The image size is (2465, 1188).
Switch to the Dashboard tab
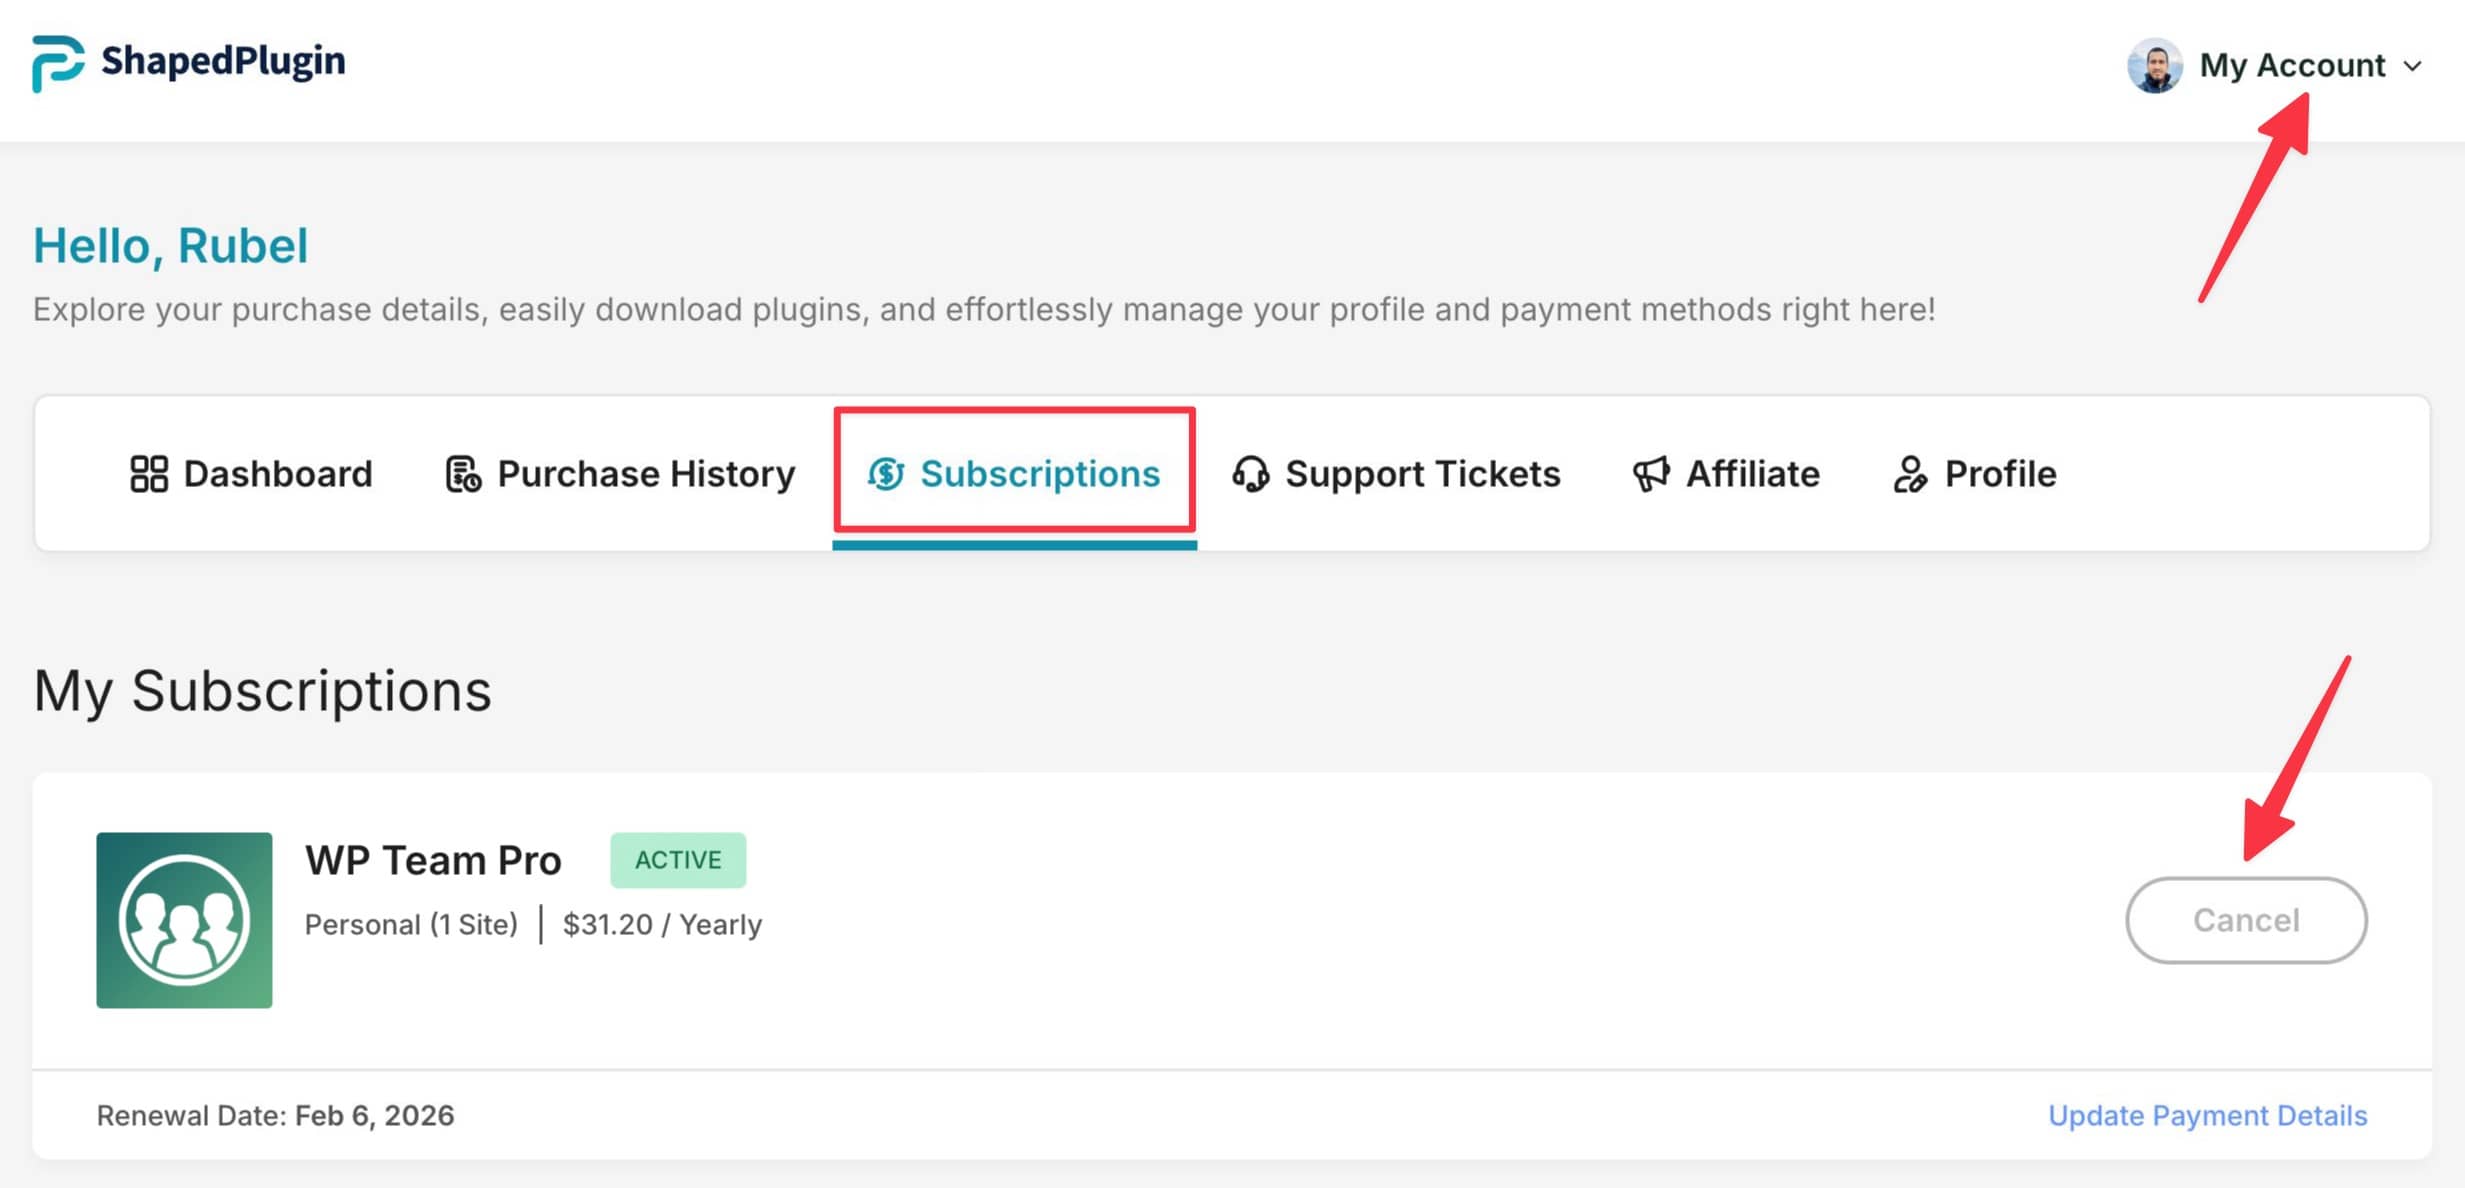277,474
